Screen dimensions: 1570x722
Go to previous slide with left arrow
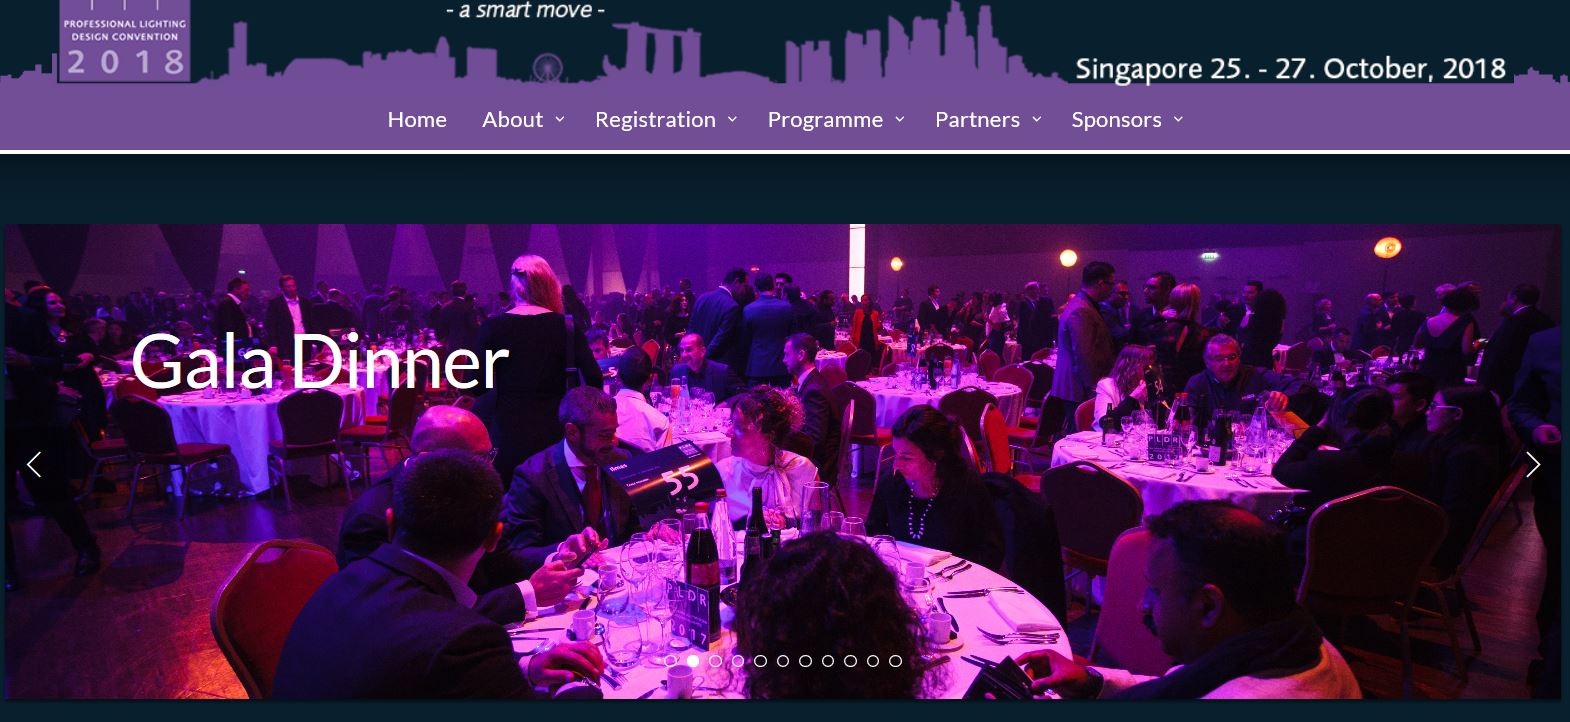click(34, 464)
